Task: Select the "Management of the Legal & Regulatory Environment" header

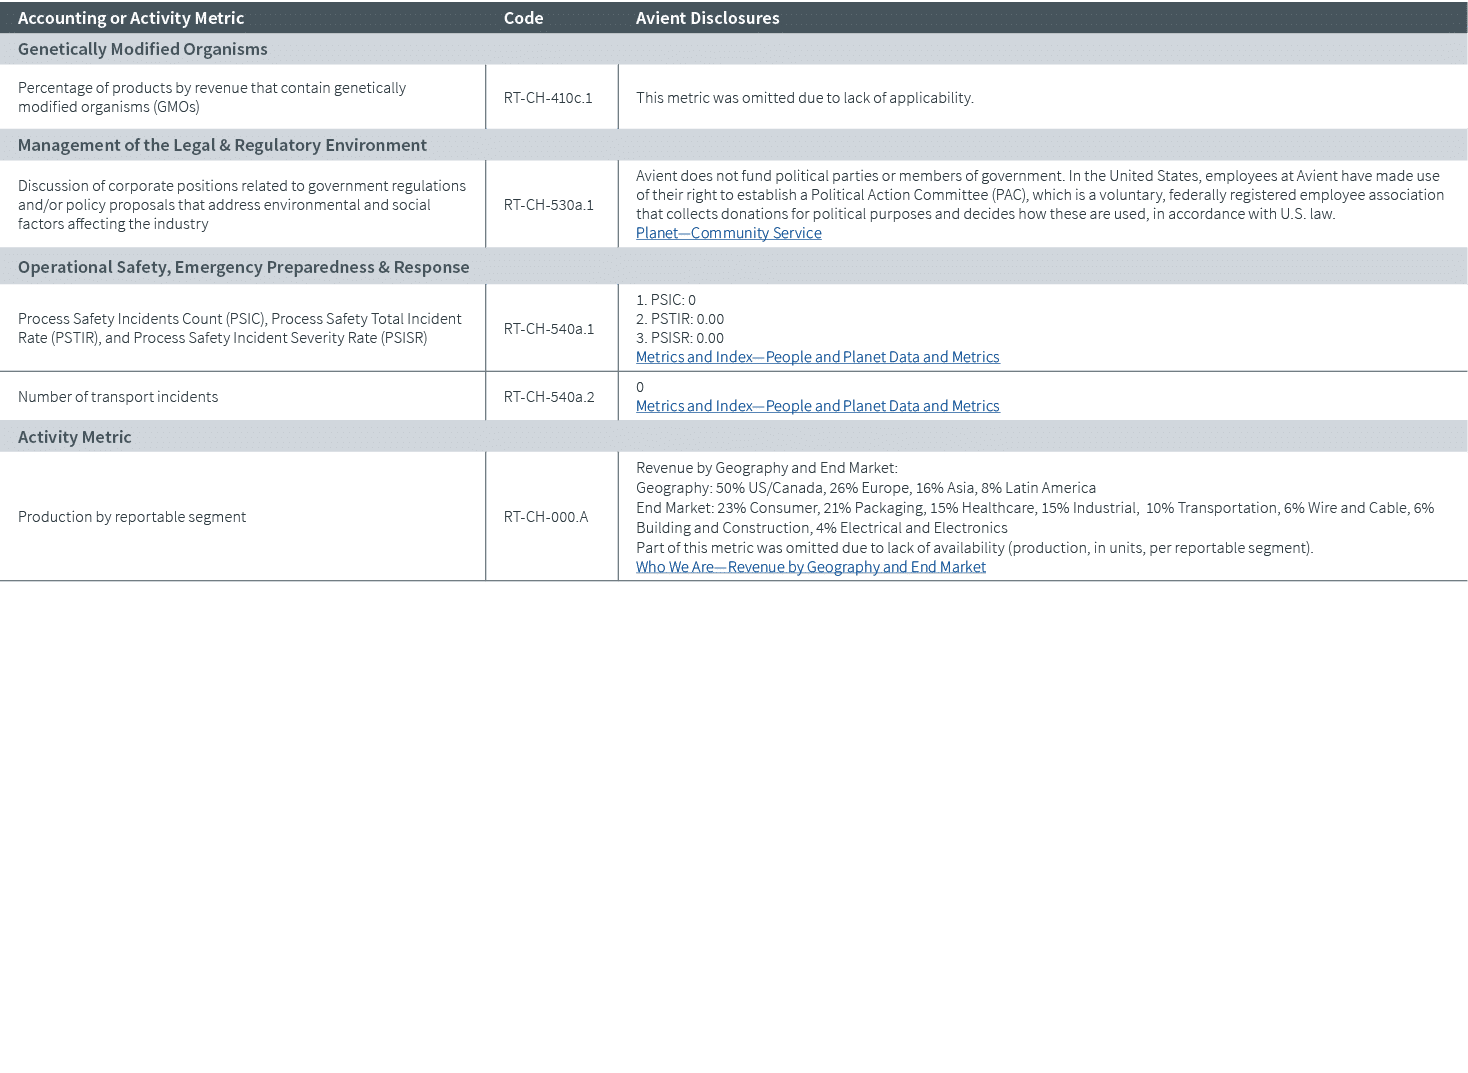Action: point(221,144)
